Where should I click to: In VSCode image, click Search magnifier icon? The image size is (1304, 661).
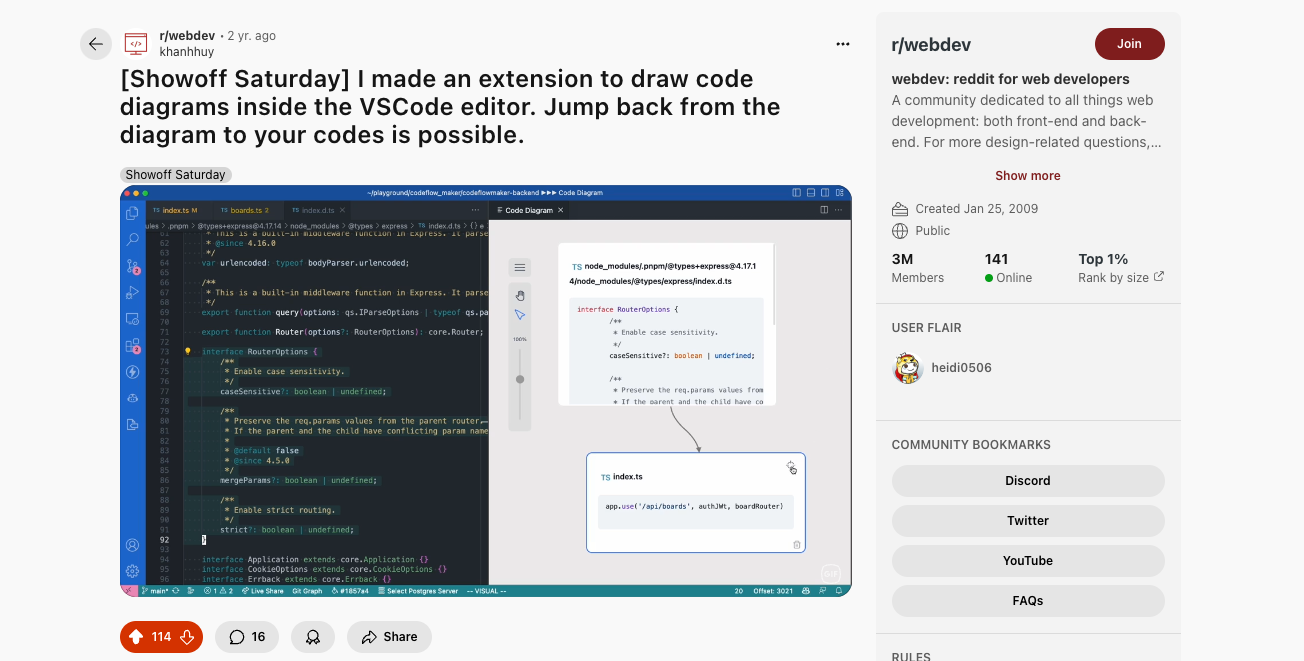coord(132,240)
